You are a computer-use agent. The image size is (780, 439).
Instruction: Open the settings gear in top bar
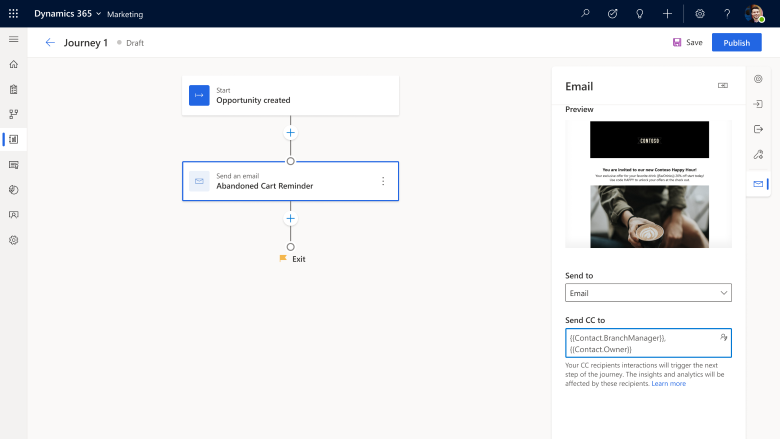[x=700, y=13]
